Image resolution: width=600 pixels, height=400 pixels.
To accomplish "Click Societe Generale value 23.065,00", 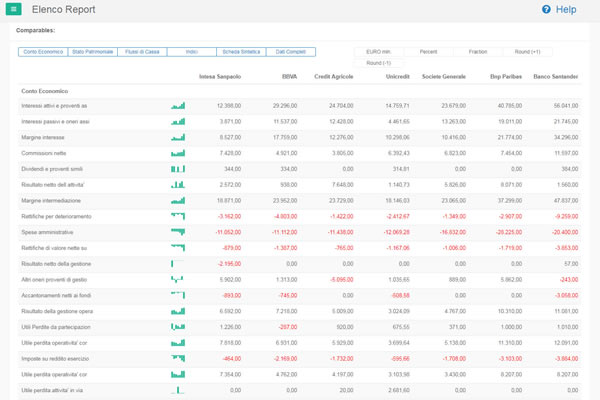I will [453, 201].
